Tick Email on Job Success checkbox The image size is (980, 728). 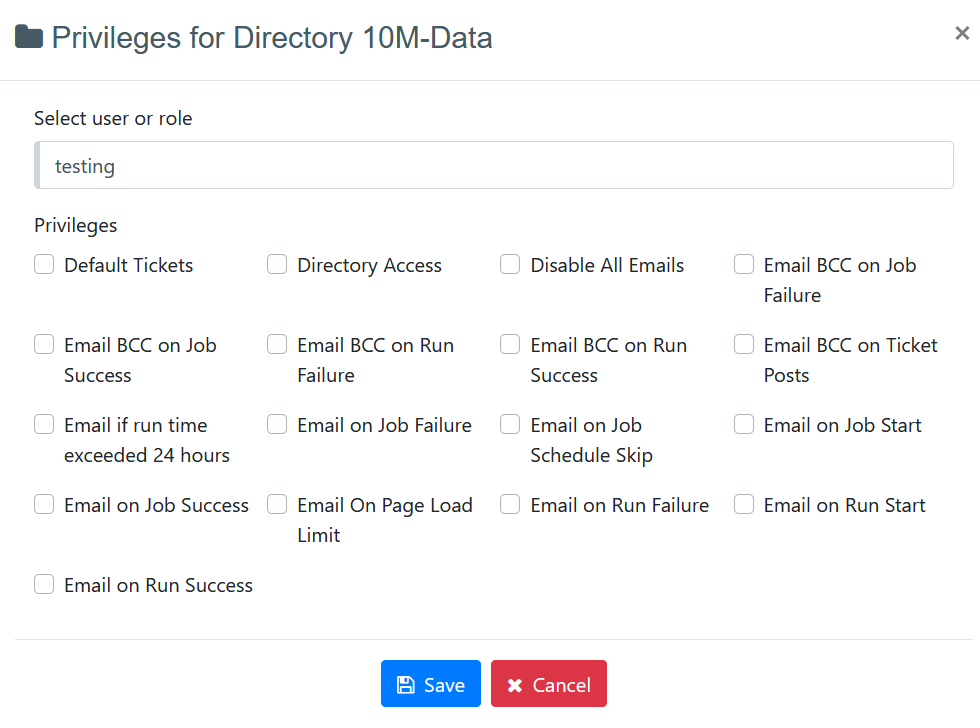44,505
